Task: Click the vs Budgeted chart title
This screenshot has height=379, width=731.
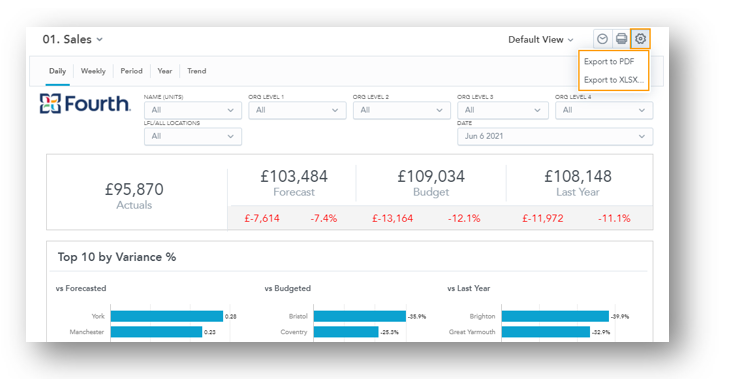Action: point(287,288)
